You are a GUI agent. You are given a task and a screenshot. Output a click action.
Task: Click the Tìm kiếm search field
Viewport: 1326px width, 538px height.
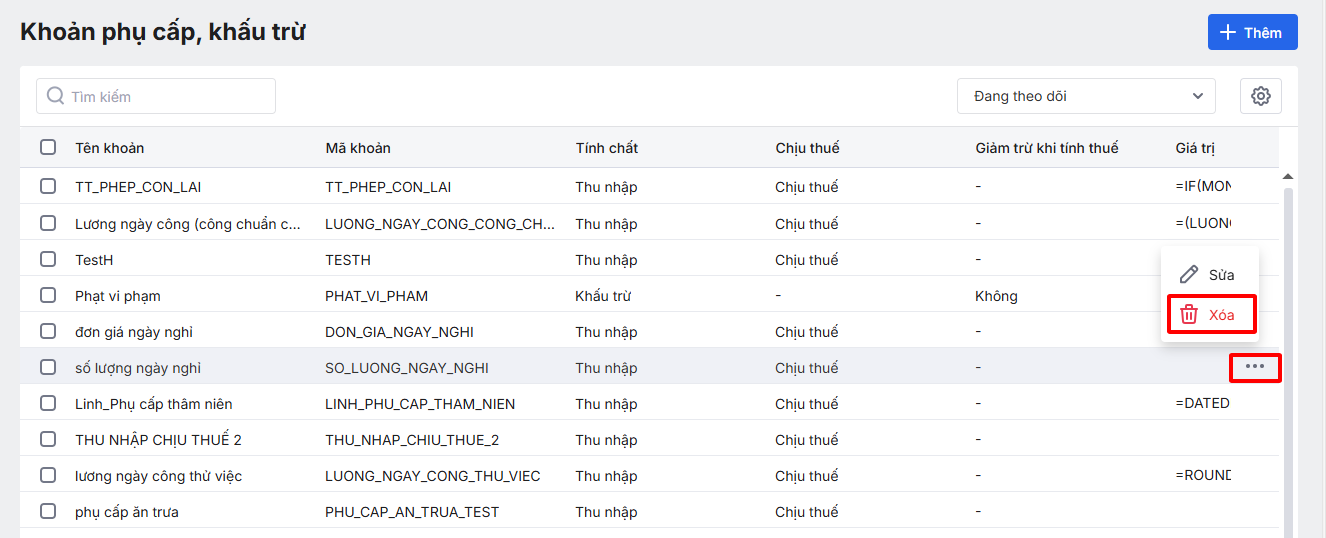[165, 96]
